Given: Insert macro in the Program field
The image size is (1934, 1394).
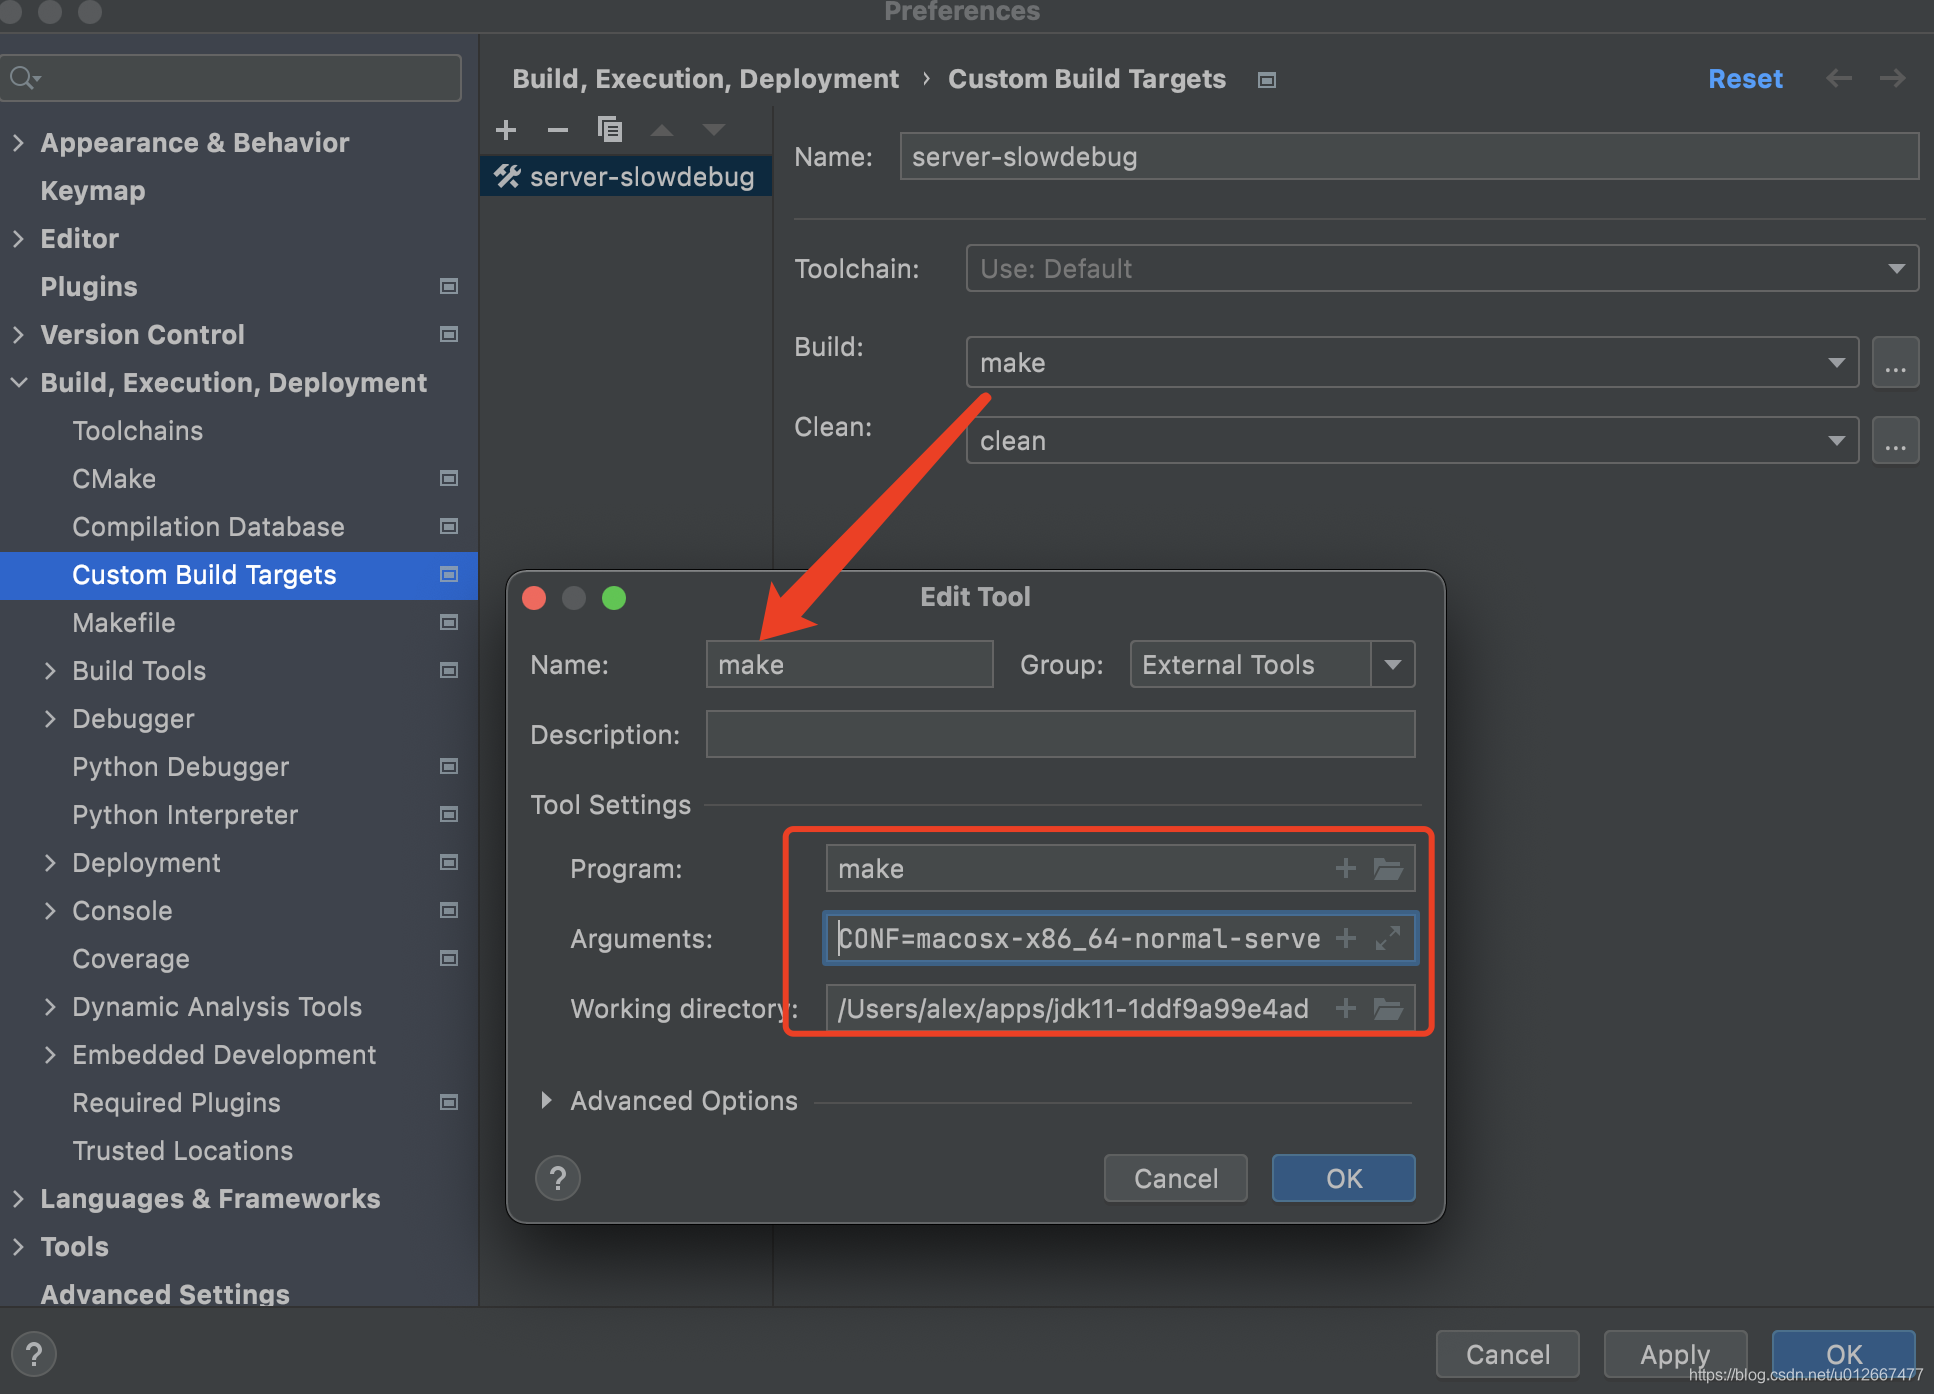Looking at the screenshot, I should click(x=1346, y=868).
